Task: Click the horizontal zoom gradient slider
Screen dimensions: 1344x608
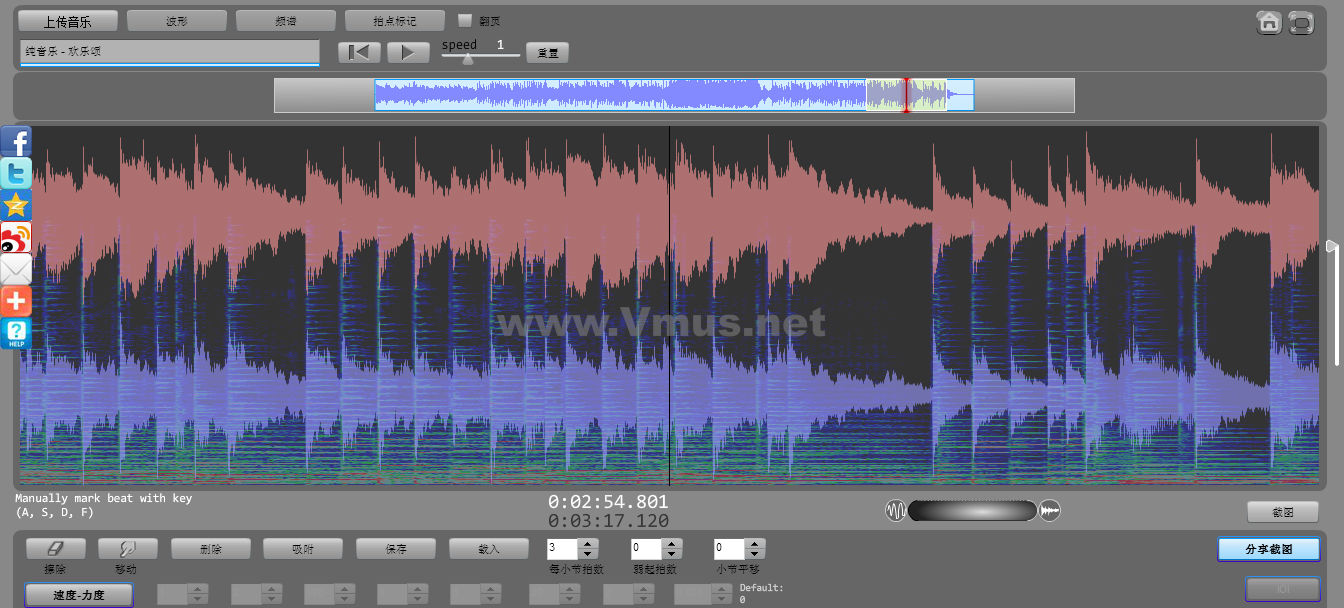Action: click(x=972, y=511)
